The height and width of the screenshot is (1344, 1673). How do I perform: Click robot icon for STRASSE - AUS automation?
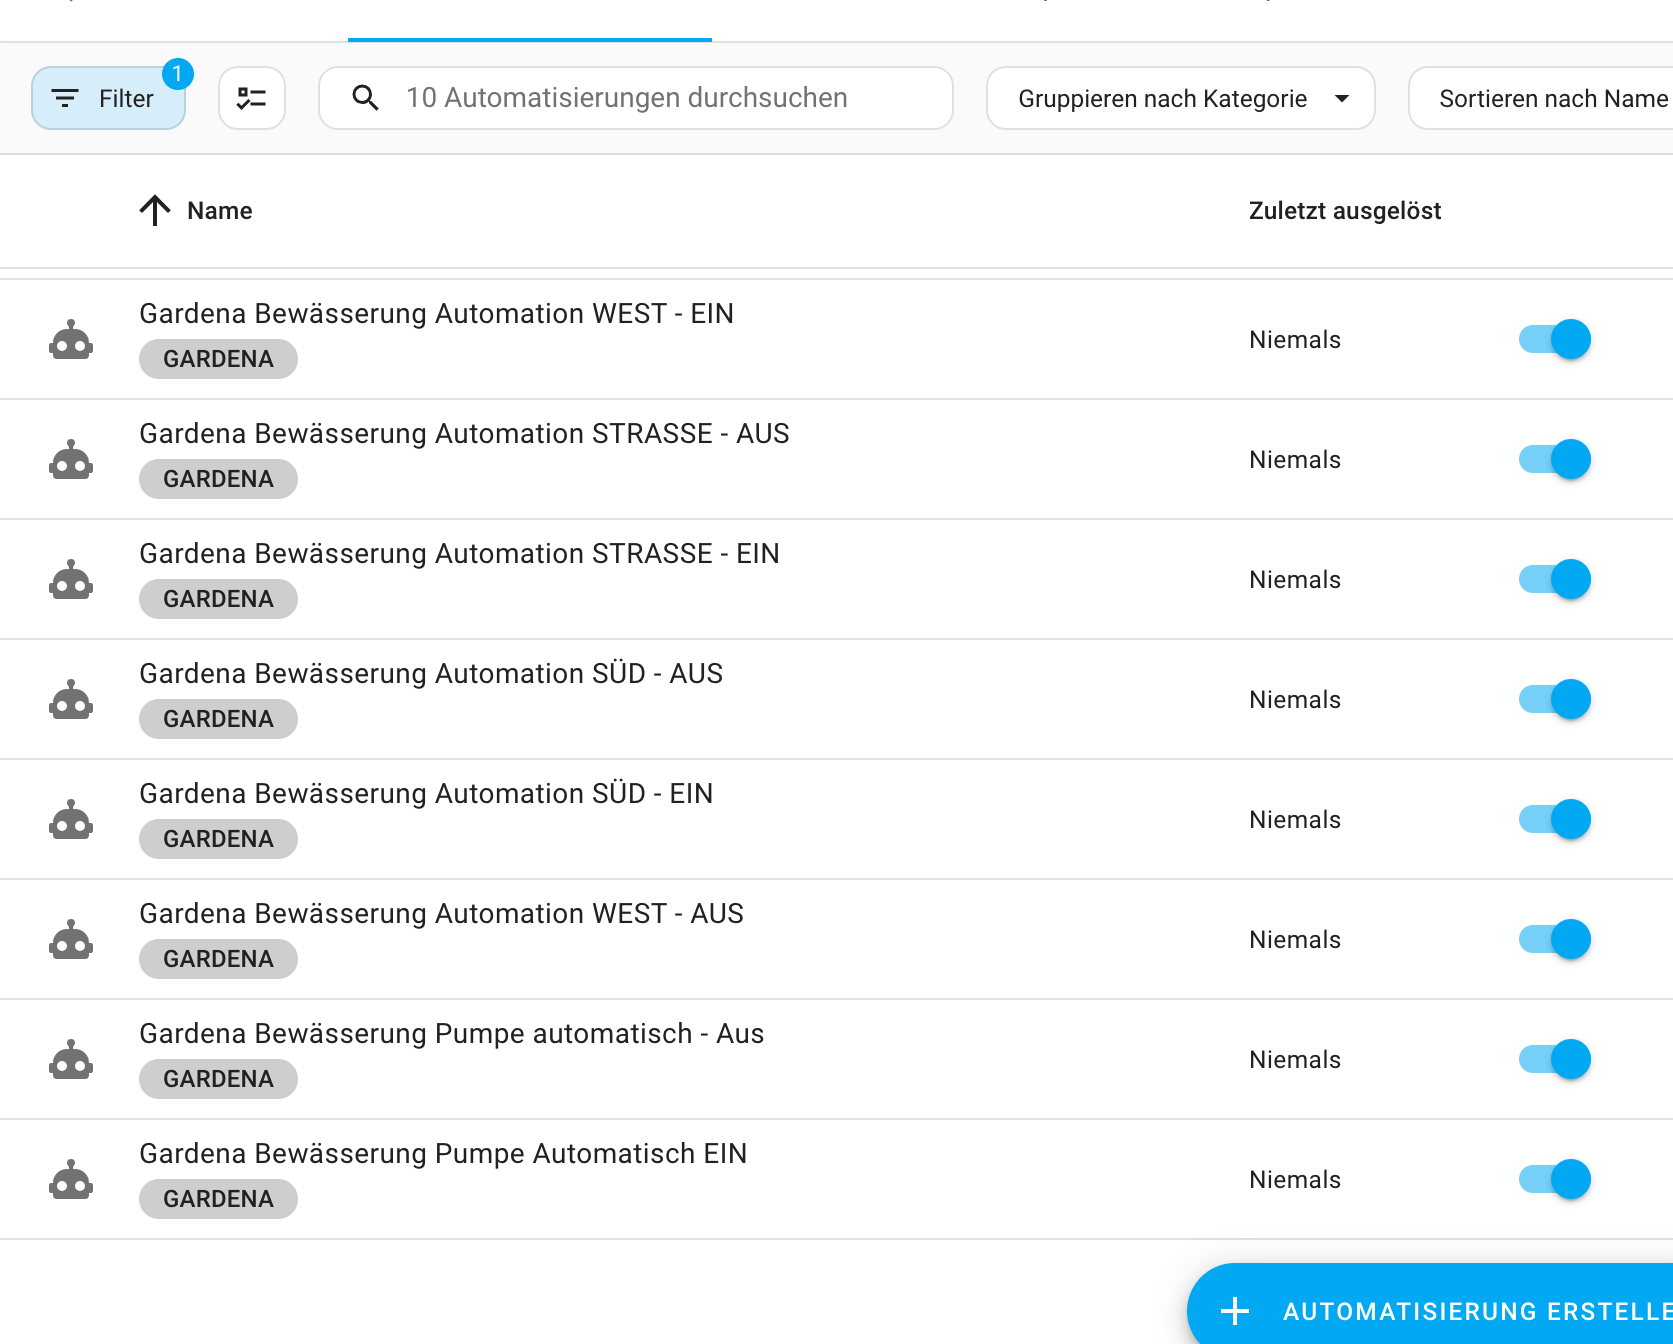pos(71,460)
